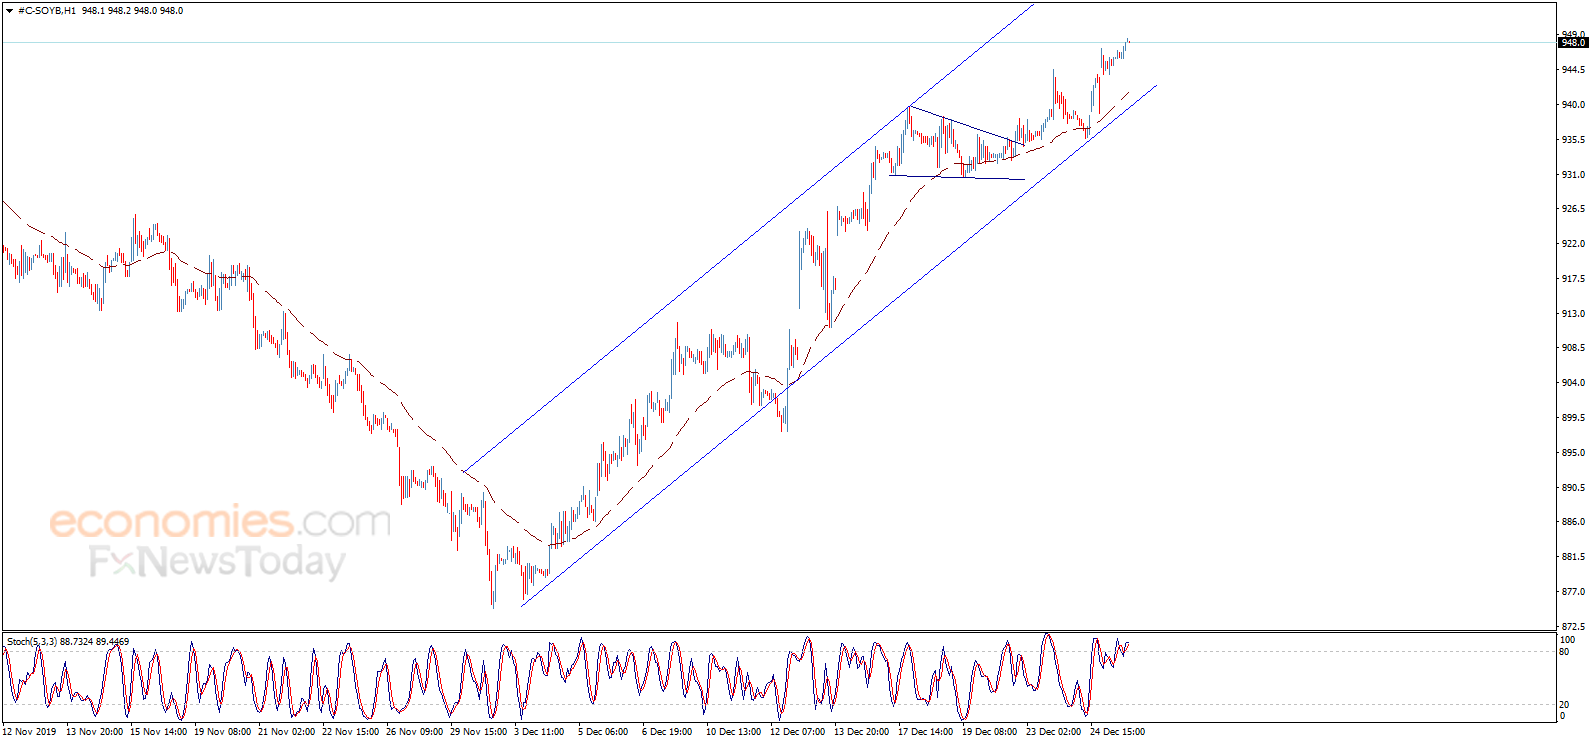Select the #C-SOYB,H1 chart symbol title
This screenshot has height=743, width=1596.
47,11
